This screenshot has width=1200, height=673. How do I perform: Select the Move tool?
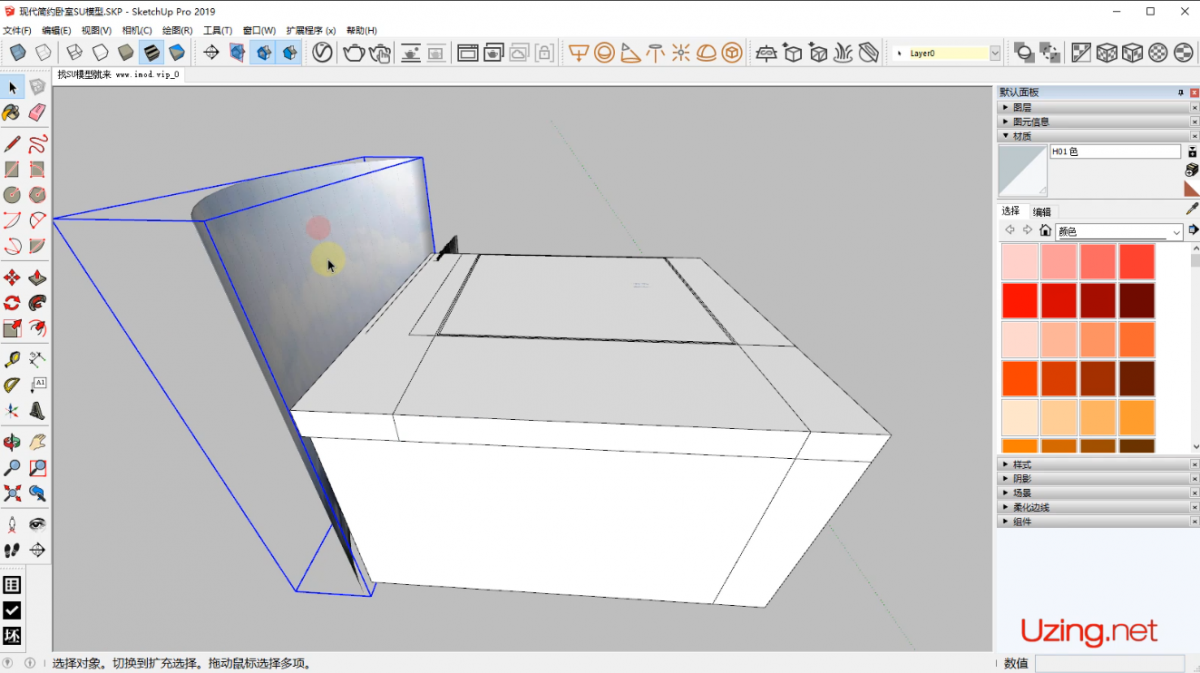(12, 277)
